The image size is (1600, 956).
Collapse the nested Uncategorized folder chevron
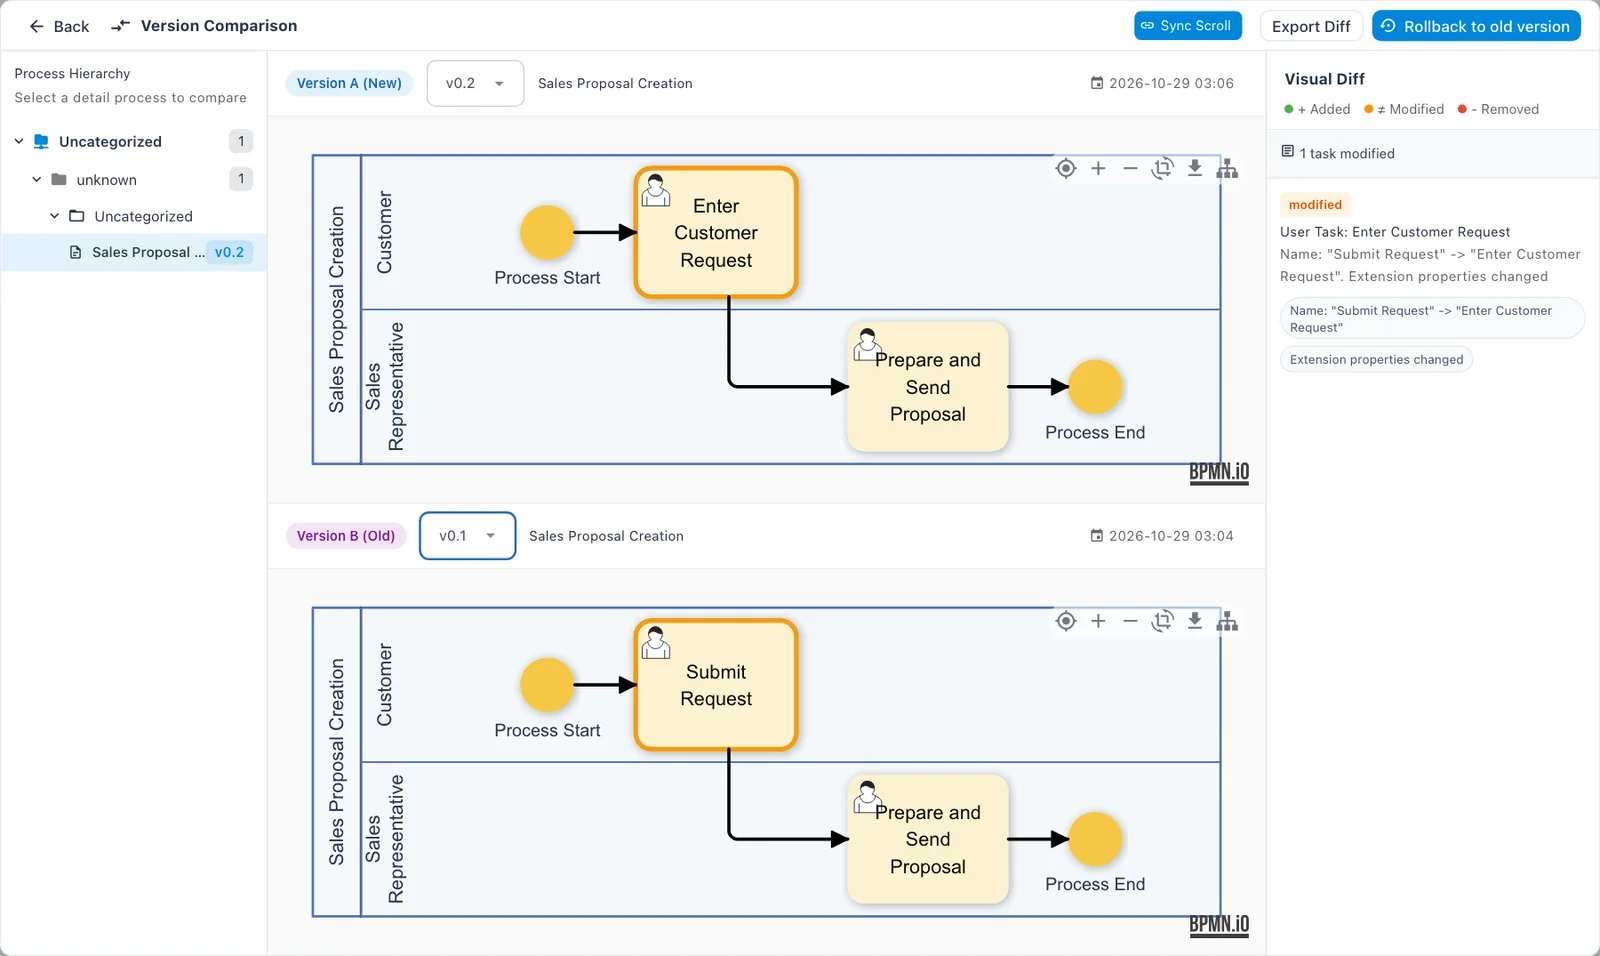(x=55, y=216)
